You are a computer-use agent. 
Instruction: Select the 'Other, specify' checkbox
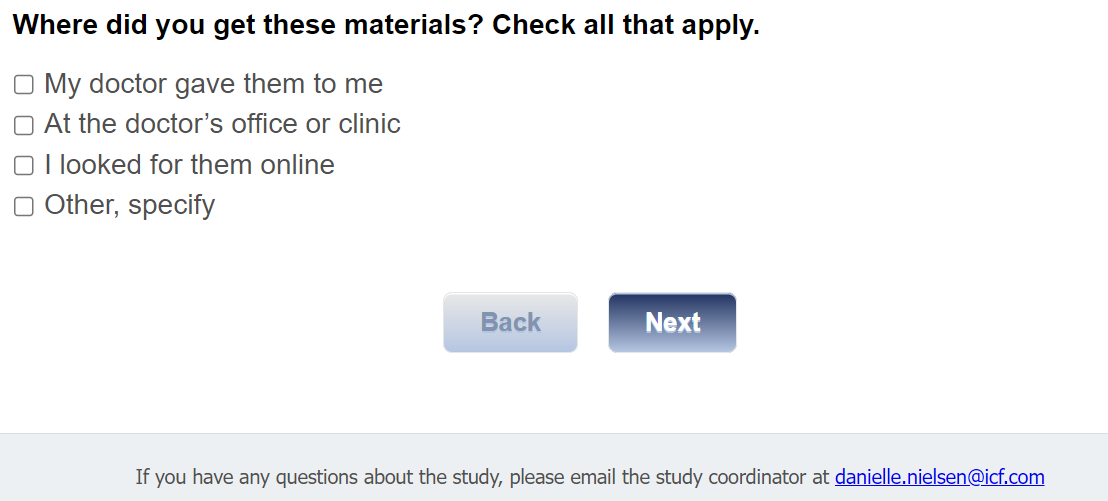[23, 206]
